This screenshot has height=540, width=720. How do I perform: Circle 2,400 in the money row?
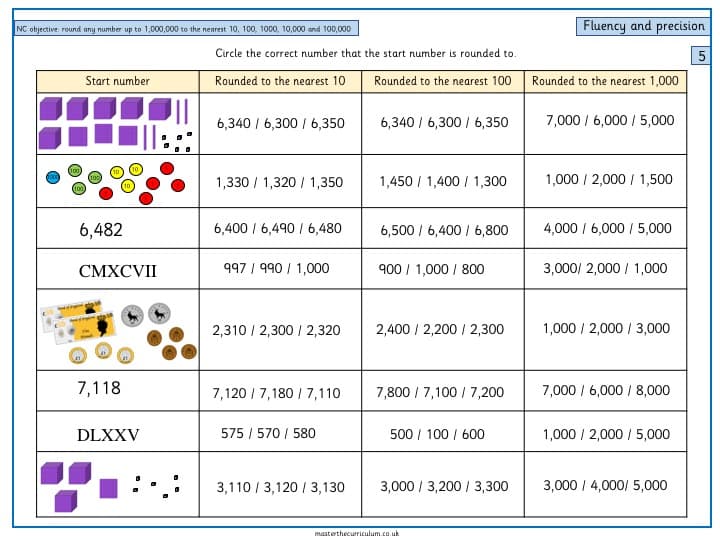(x=393, y=330)
